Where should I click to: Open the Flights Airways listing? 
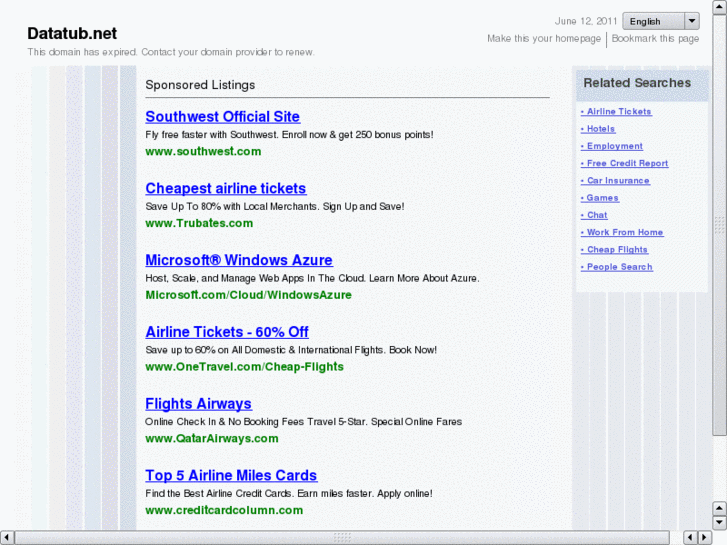198,404
